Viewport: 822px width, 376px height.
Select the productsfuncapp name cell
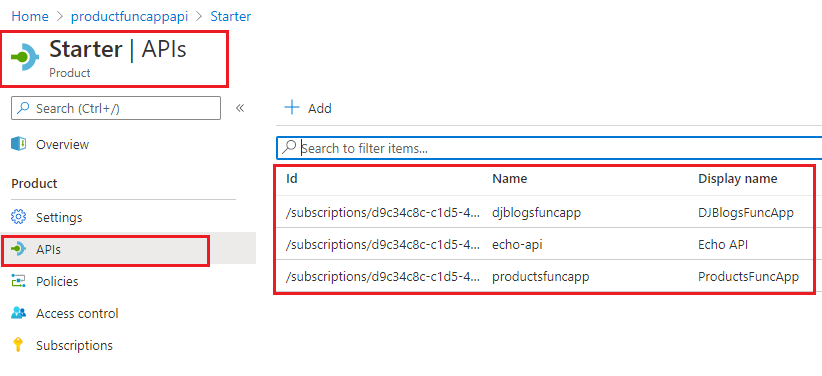pos(540,276)
